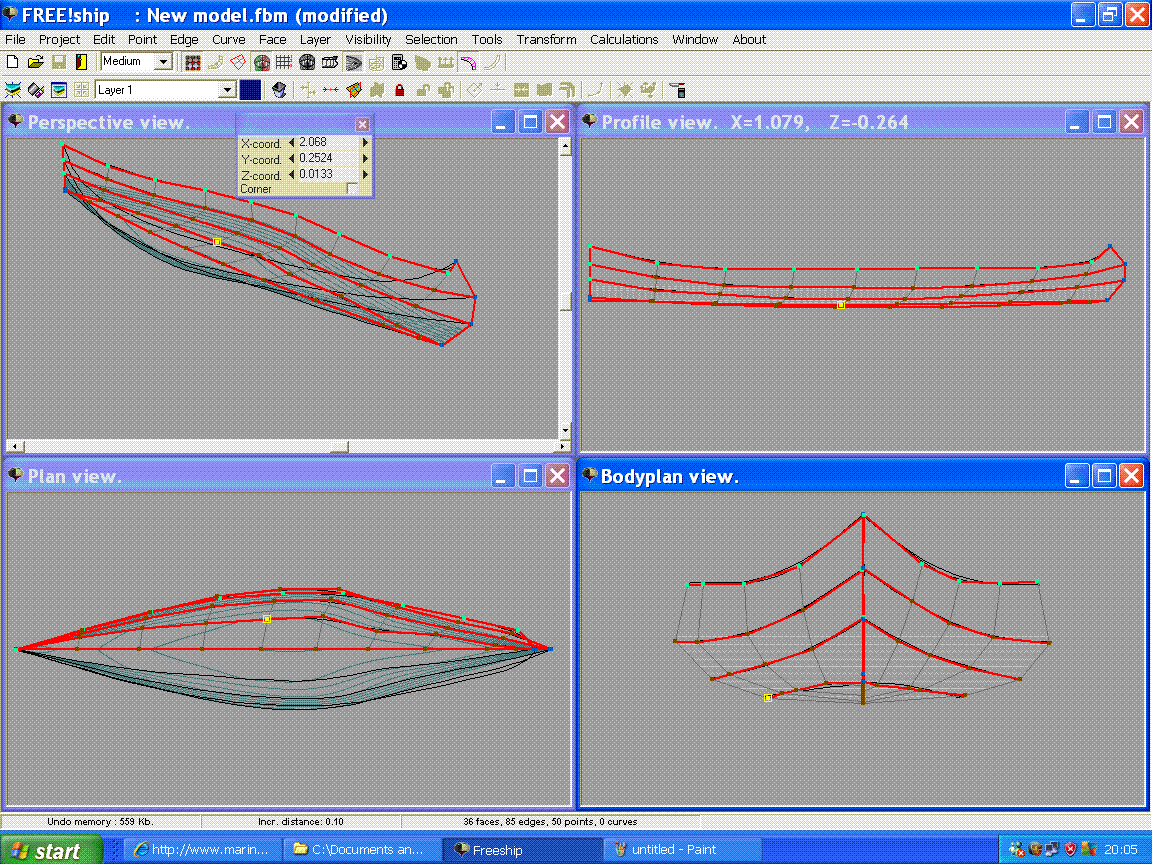Click the red edge with points icon

[x=331, y=90]
